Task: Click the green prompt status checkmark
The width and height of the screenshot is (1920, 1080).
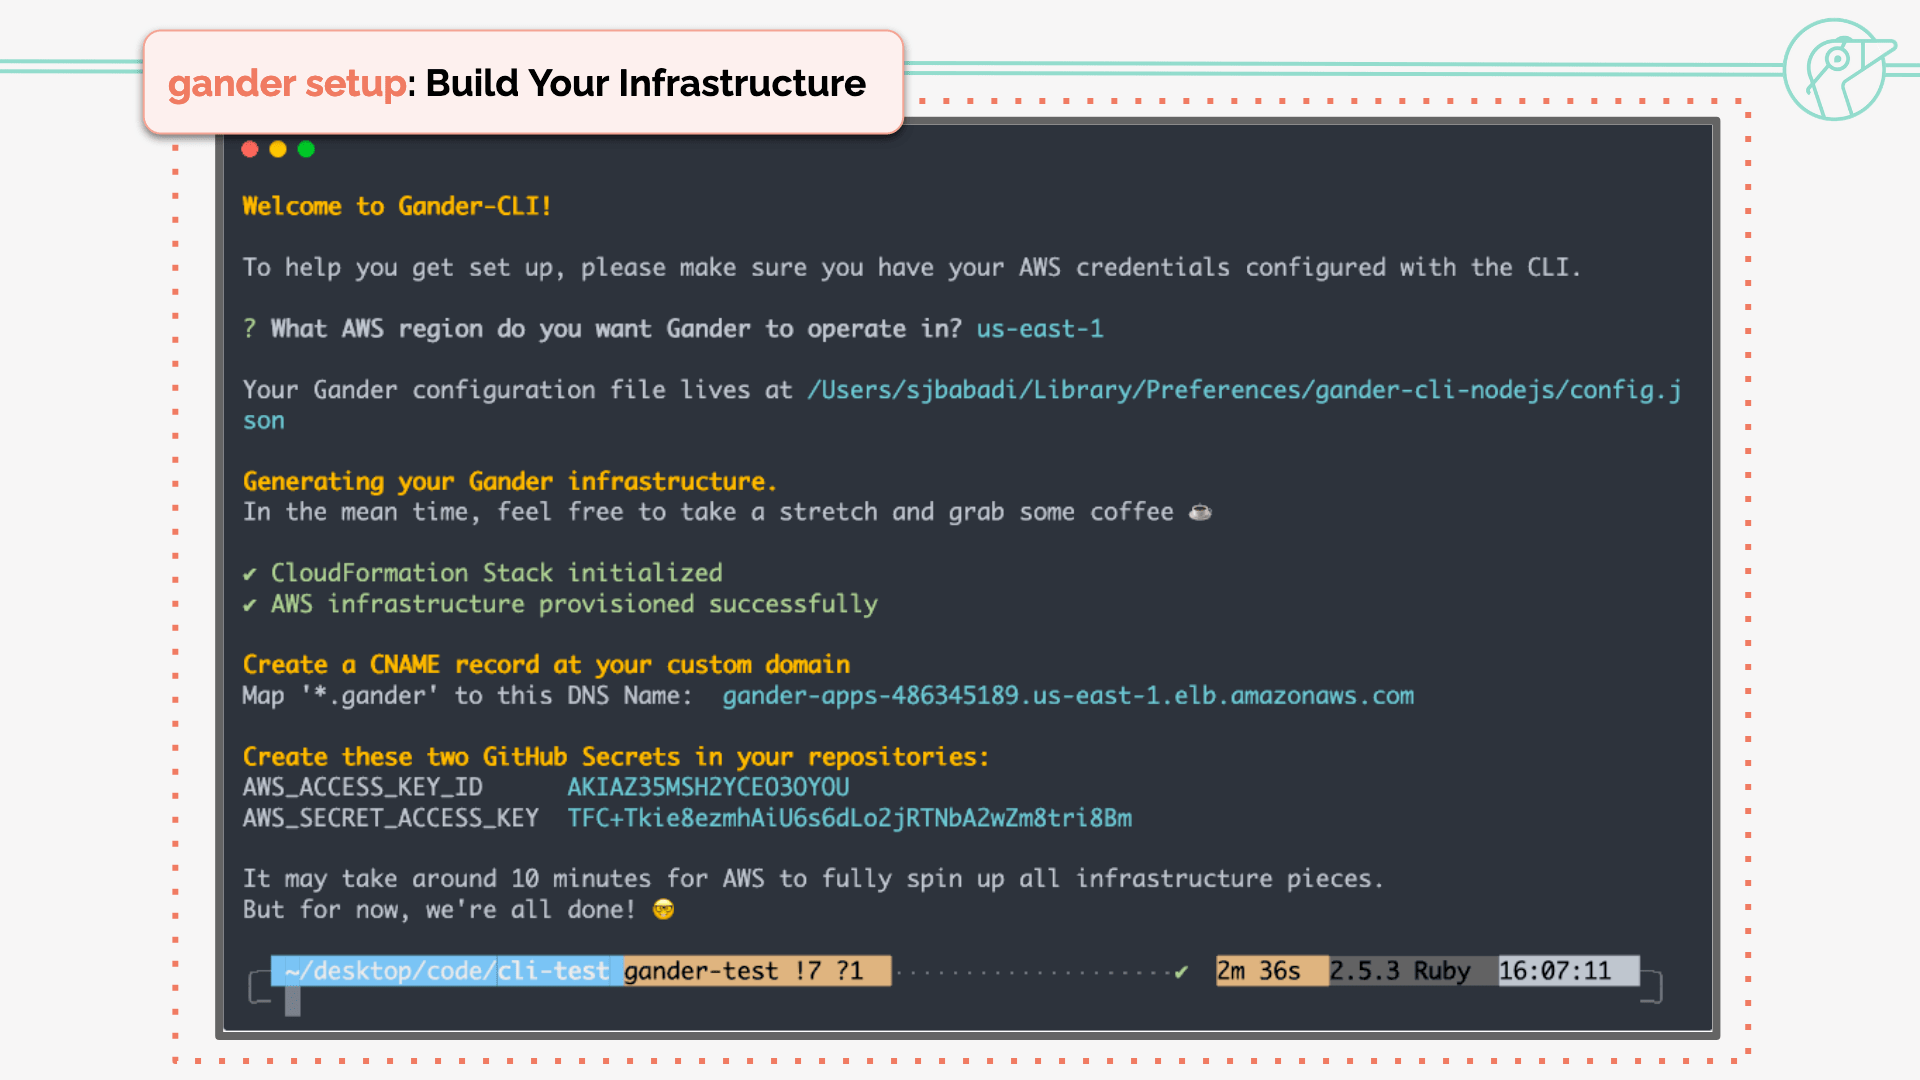Action: click(1181, 971)
